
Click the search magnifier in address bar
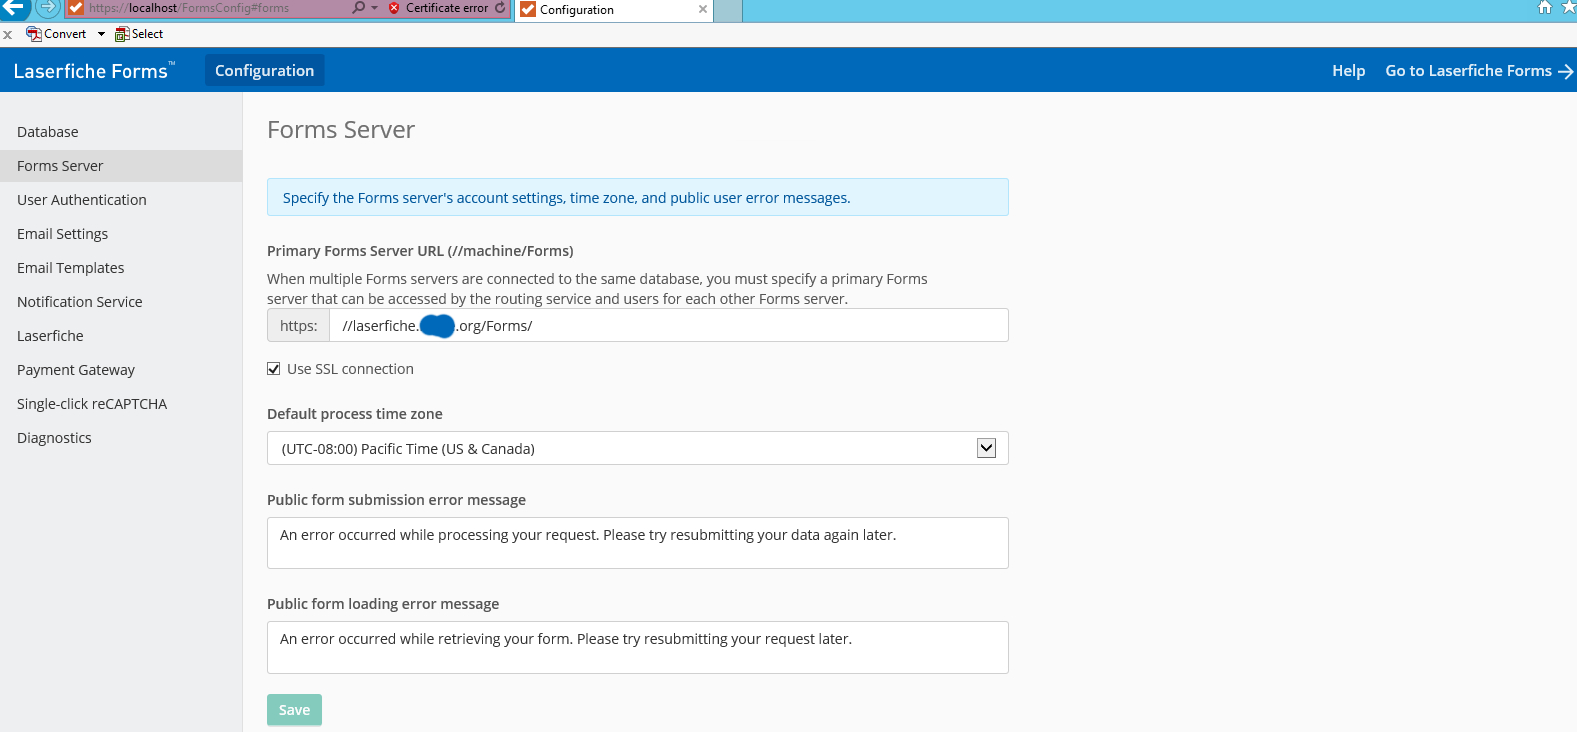[x=358, y=8]
